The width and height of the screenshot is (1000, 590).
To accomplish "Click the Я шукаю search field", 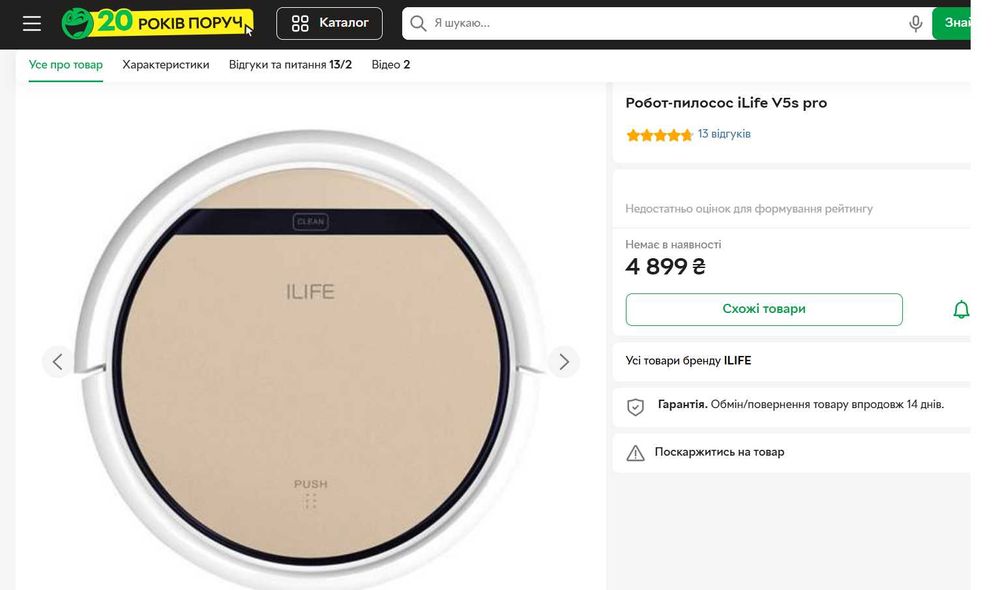I will tap(660, 23).
